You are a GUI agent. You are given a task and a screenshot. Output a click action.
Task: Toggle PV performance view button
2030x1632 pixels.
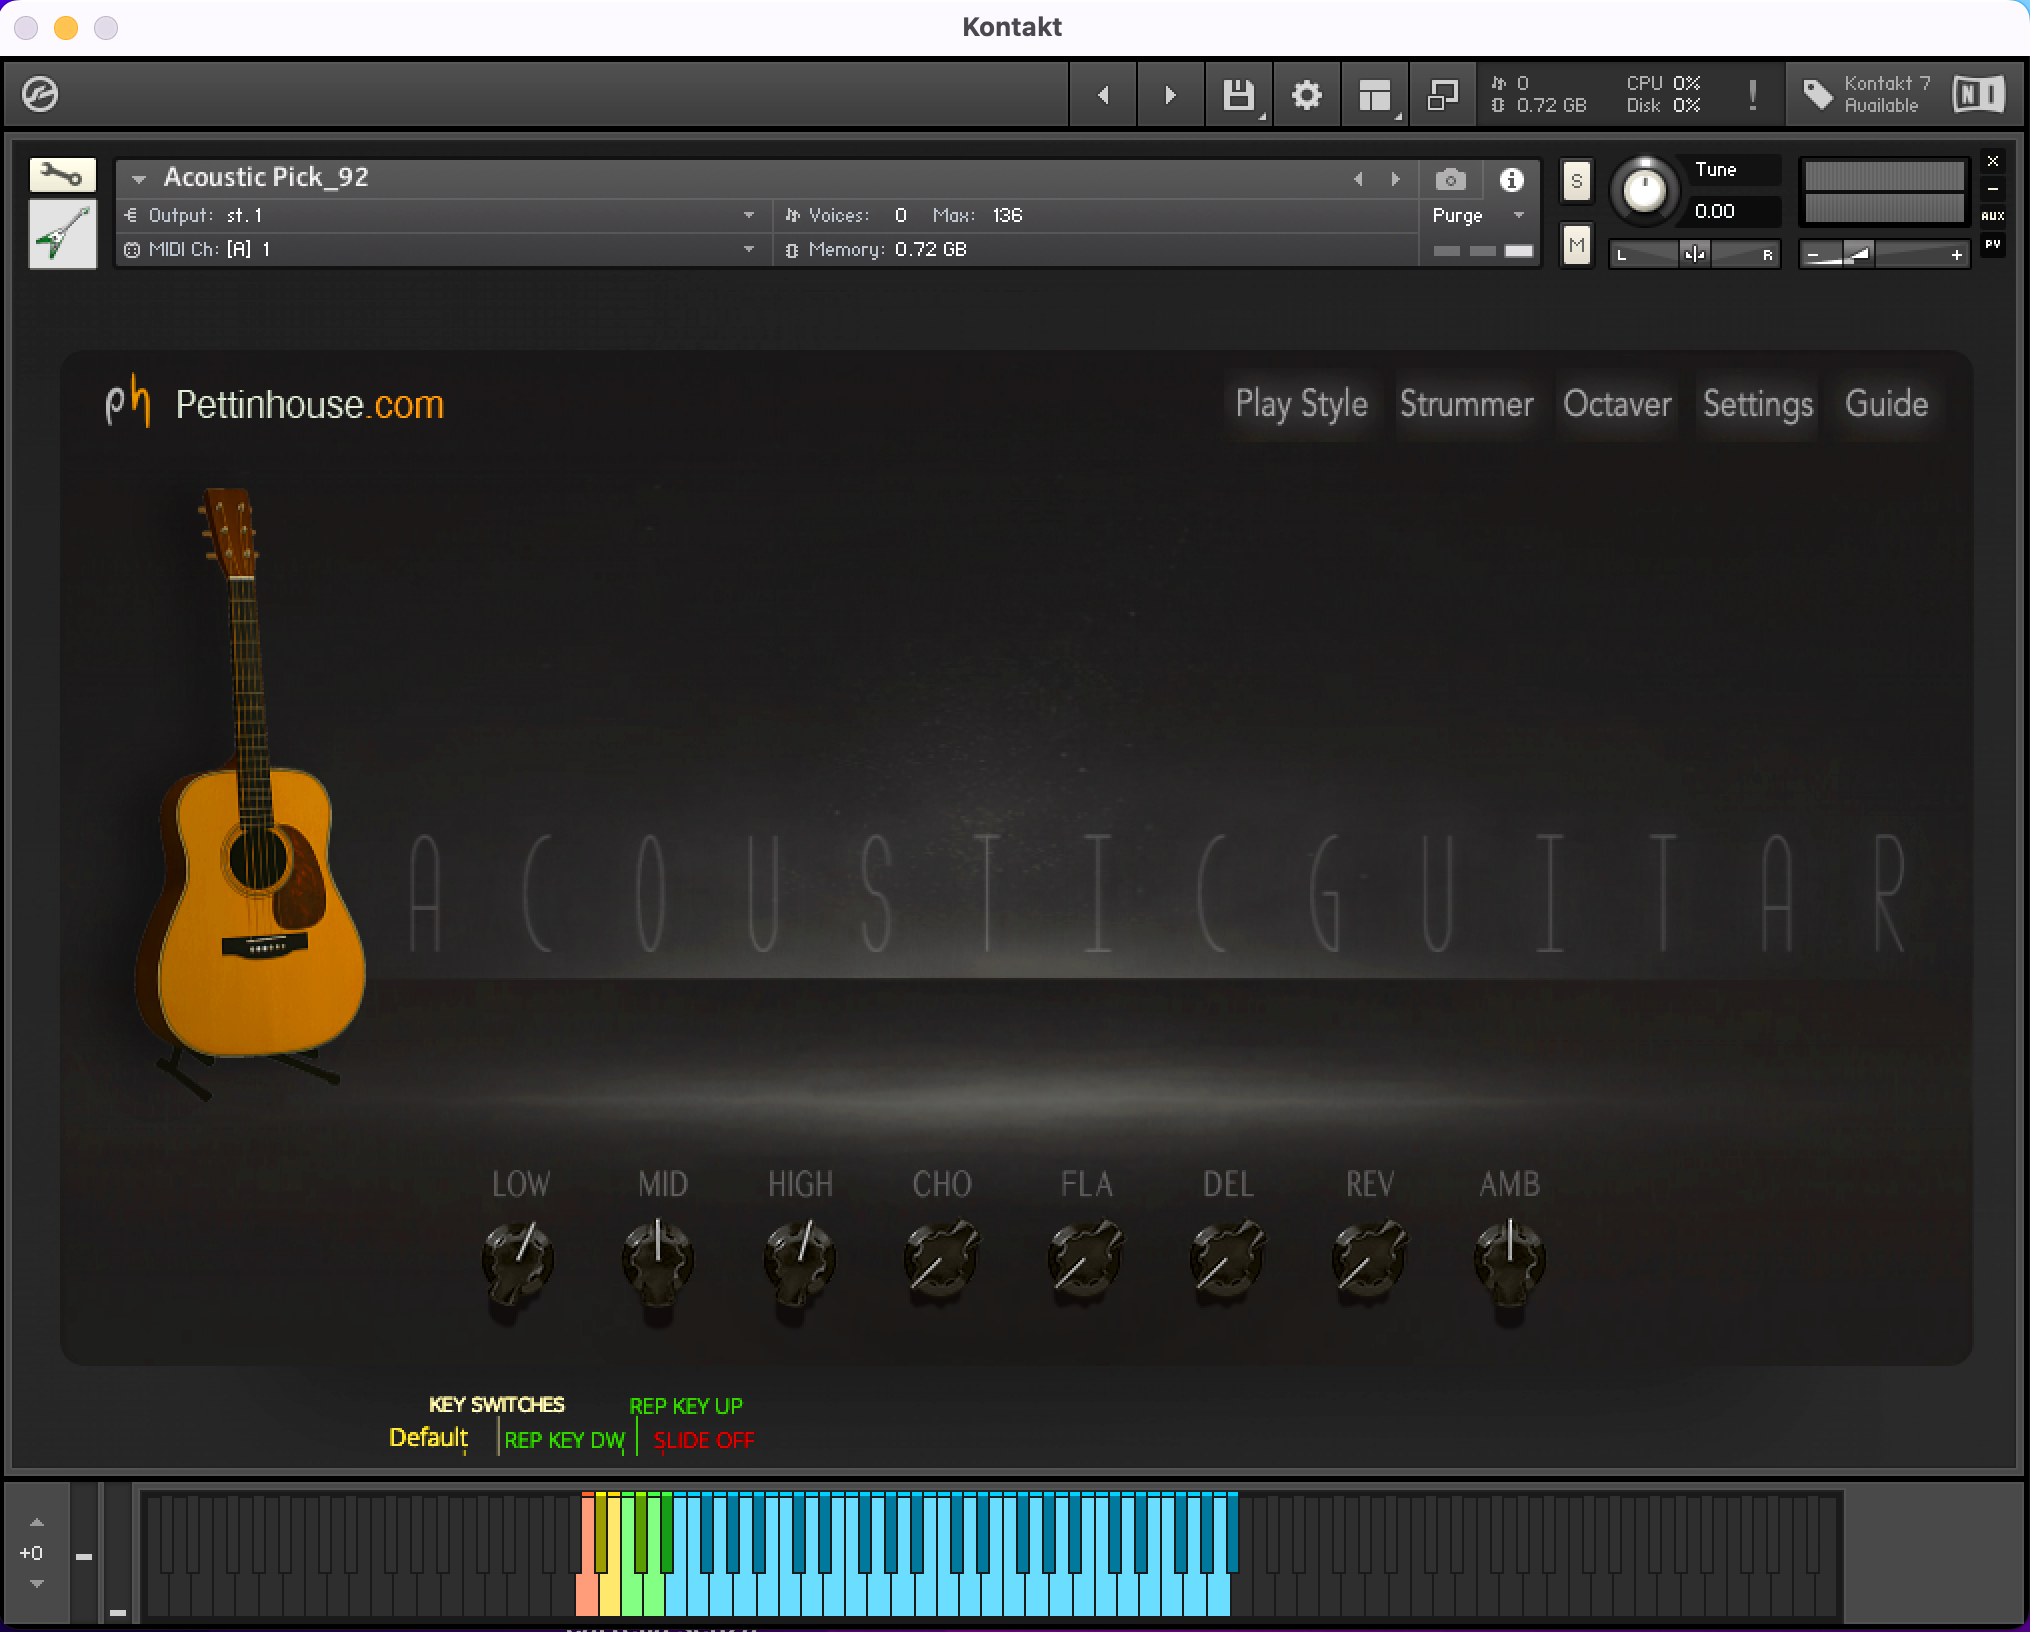click(x=1992, y=243)
